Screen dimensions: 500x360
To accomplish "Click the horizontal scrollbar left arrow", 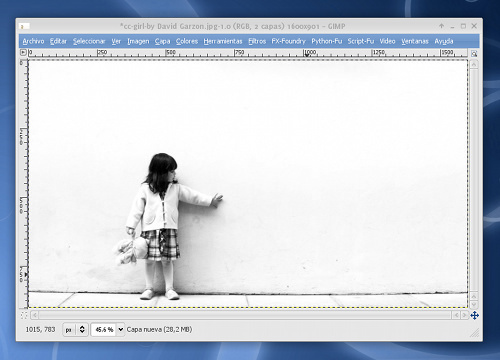I will click(35, 315).
